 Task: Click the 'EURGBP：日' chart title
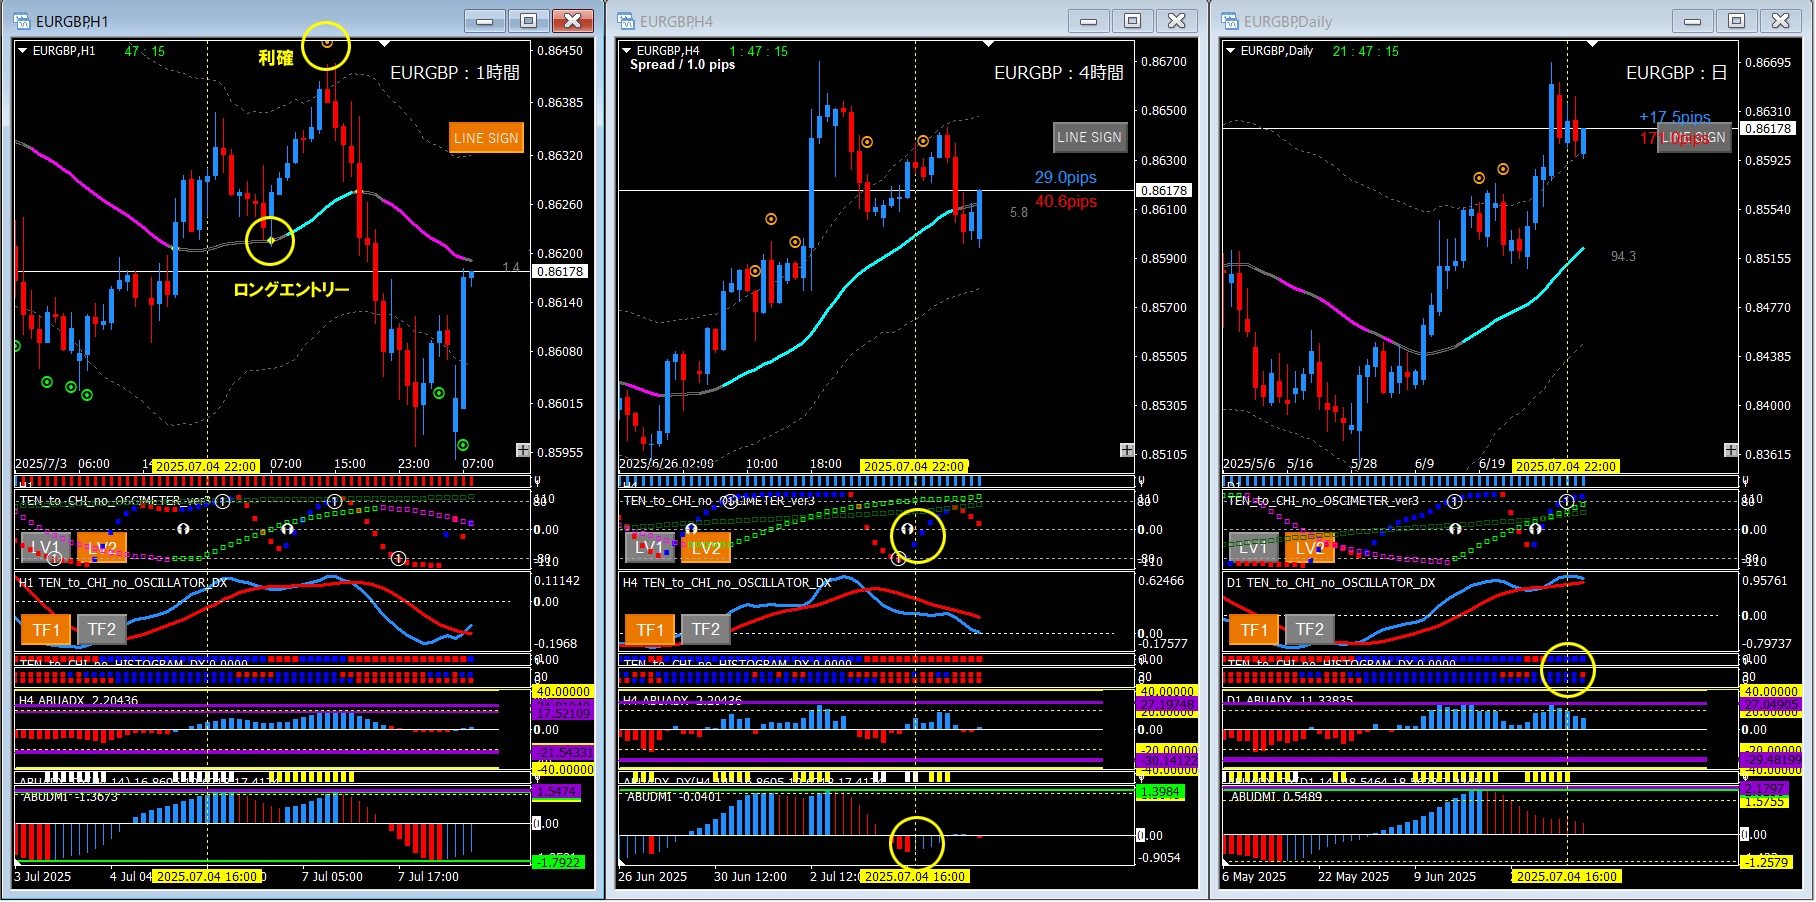[x=1677, y=73]
